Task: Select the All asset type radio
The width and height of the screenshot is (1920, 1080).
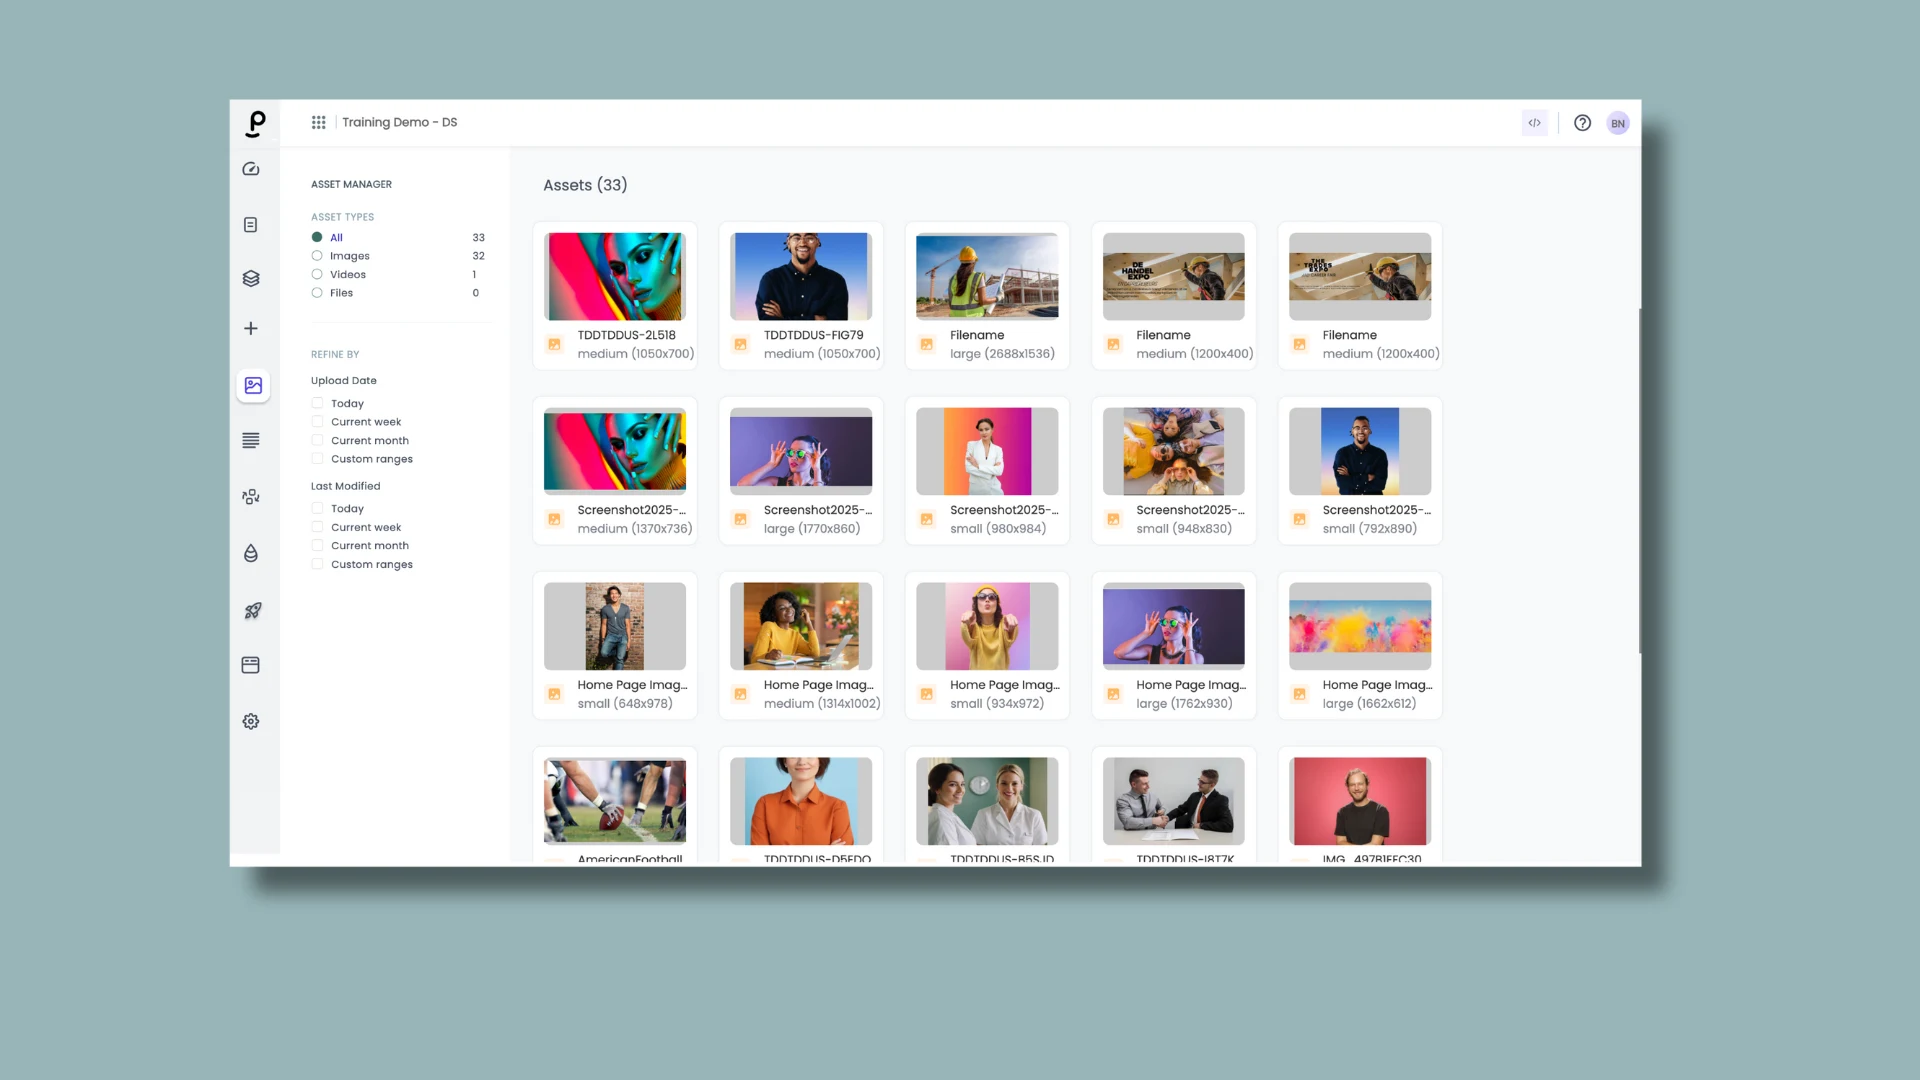Action: (x=317, y=237)
